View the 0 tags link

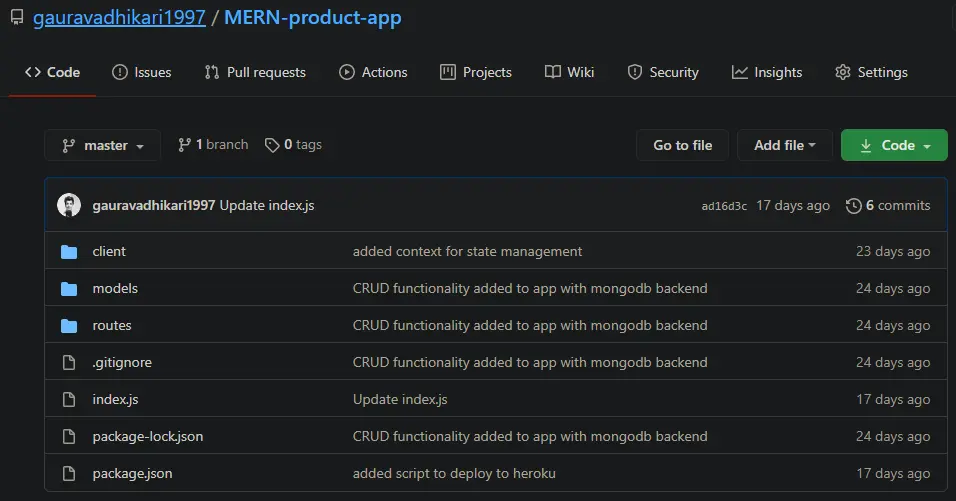293,144
